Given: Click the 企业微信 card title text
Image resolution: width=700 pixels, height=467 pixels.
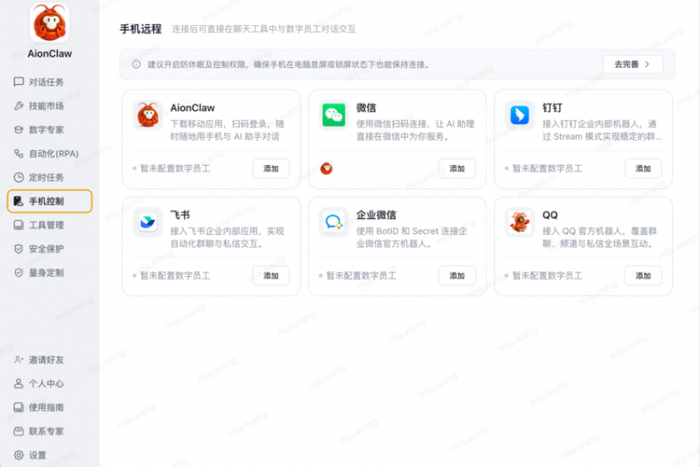Looking at the screenshot, I should click(376, 215).
